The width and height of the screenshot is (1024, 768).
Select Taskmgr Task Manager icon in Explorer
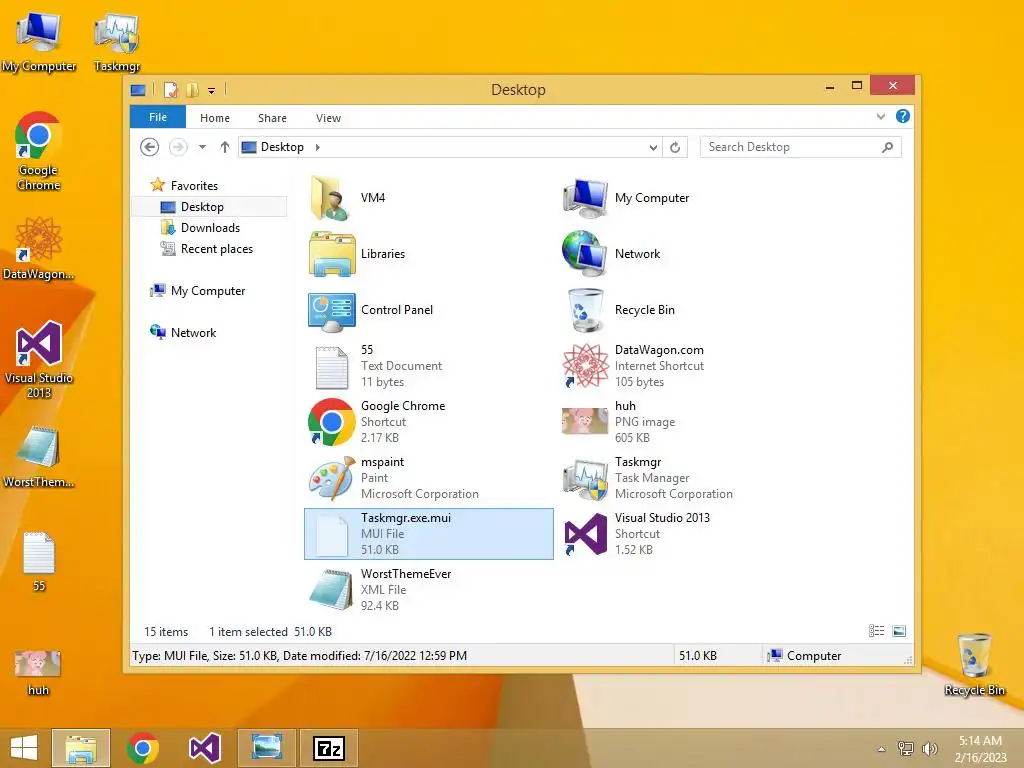coord(585,479)
